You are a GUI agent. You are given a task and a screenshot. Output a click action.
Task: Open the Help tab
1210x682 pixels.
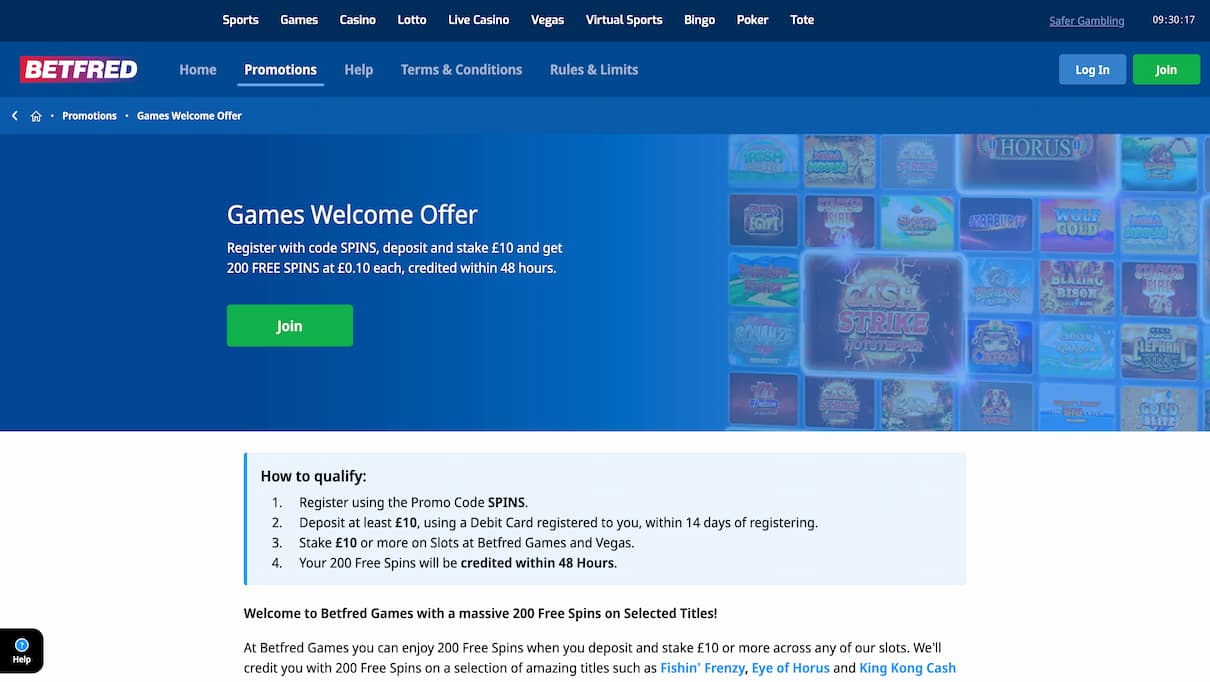pyautogui.click(x=358, y=70)
